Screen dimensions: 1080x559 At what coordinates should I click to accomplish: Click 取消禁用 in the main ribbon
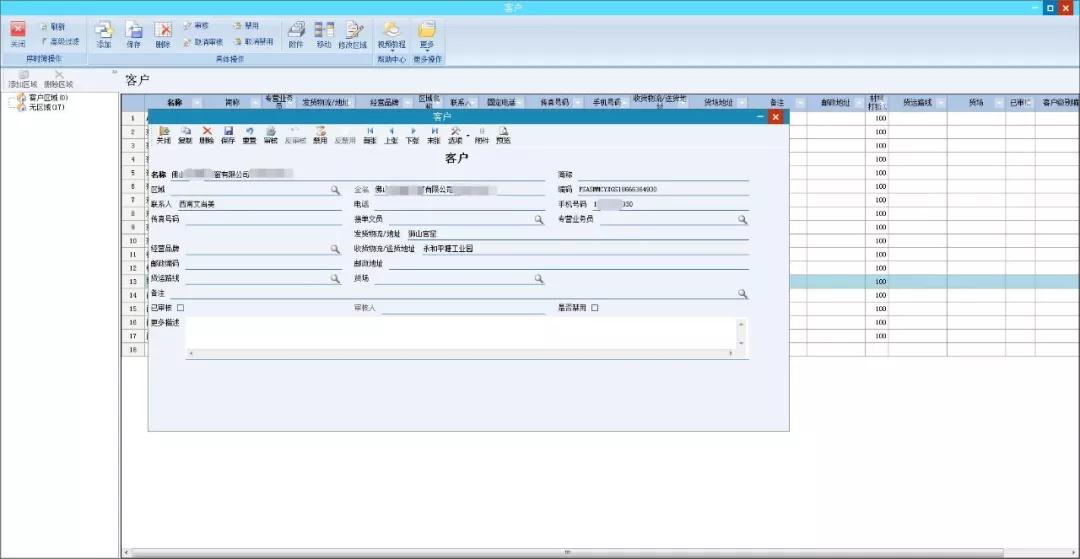pyautogui.click(x=253, y=42)
